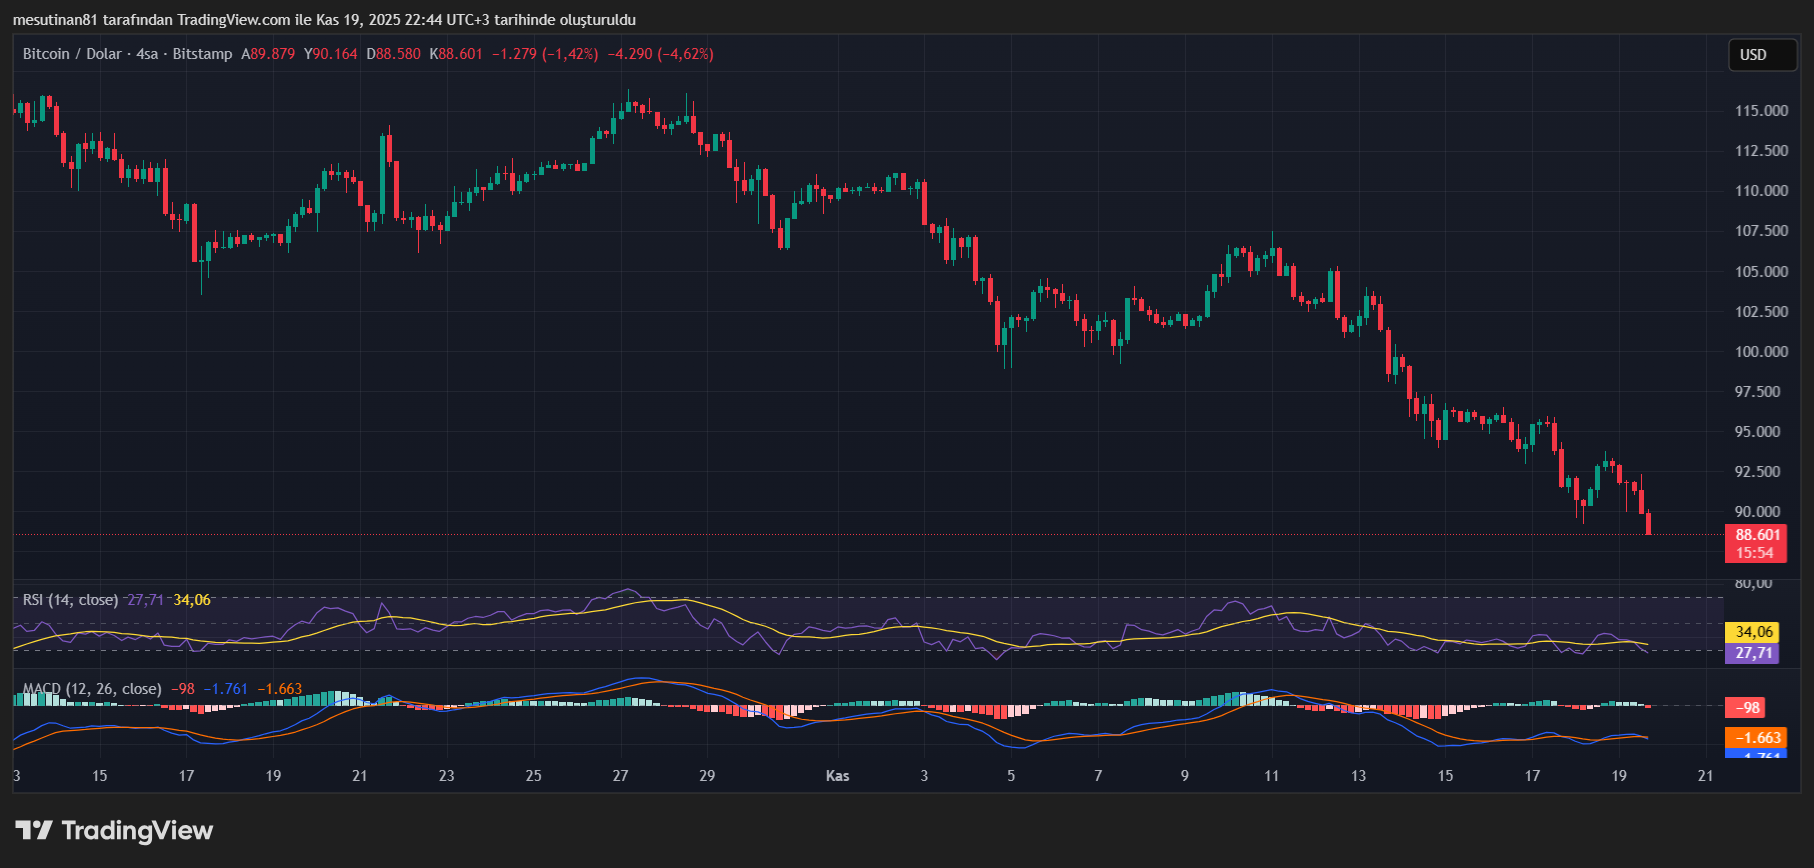Click the red 88.601 price tag on price axis

[1757, 535]
